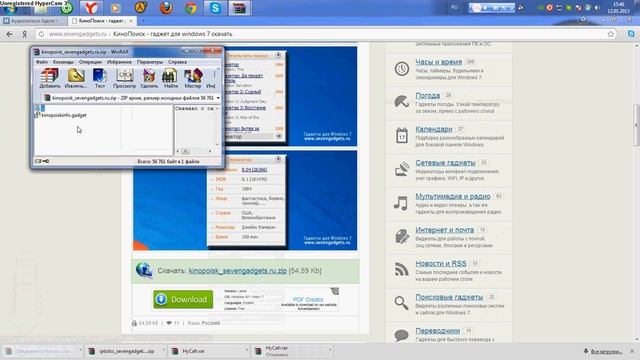Open Skype from the taskbar

[x=215, y=8]
